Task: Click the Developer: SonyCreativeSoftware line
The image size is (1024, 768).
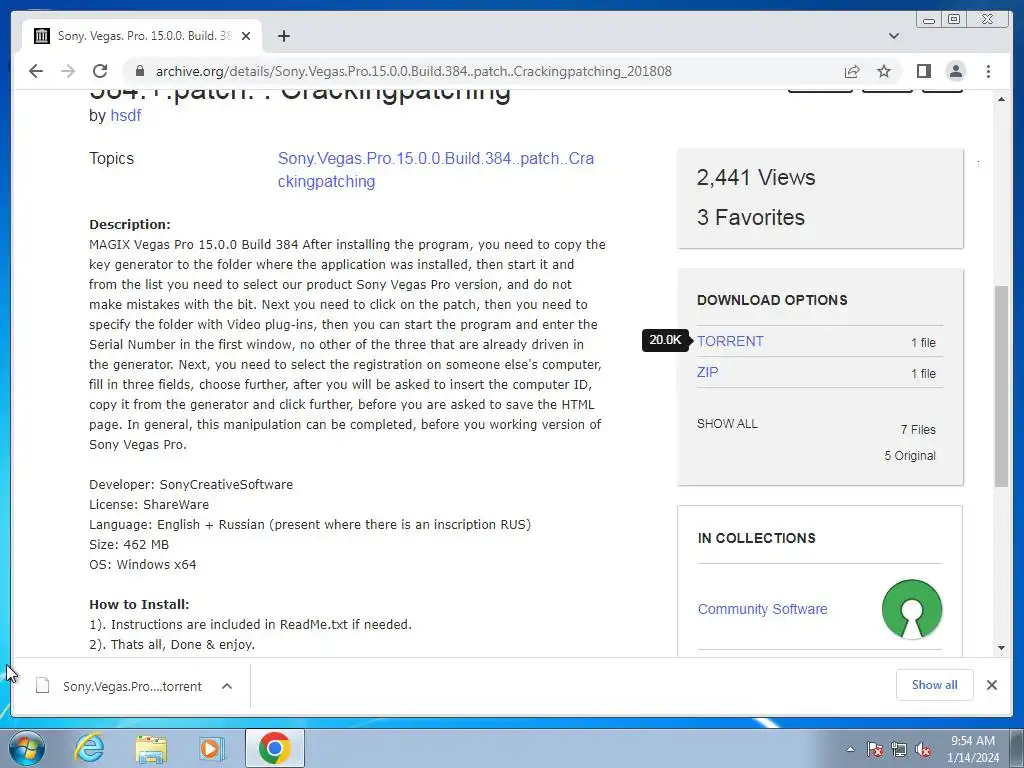Action: coord(191,485)
